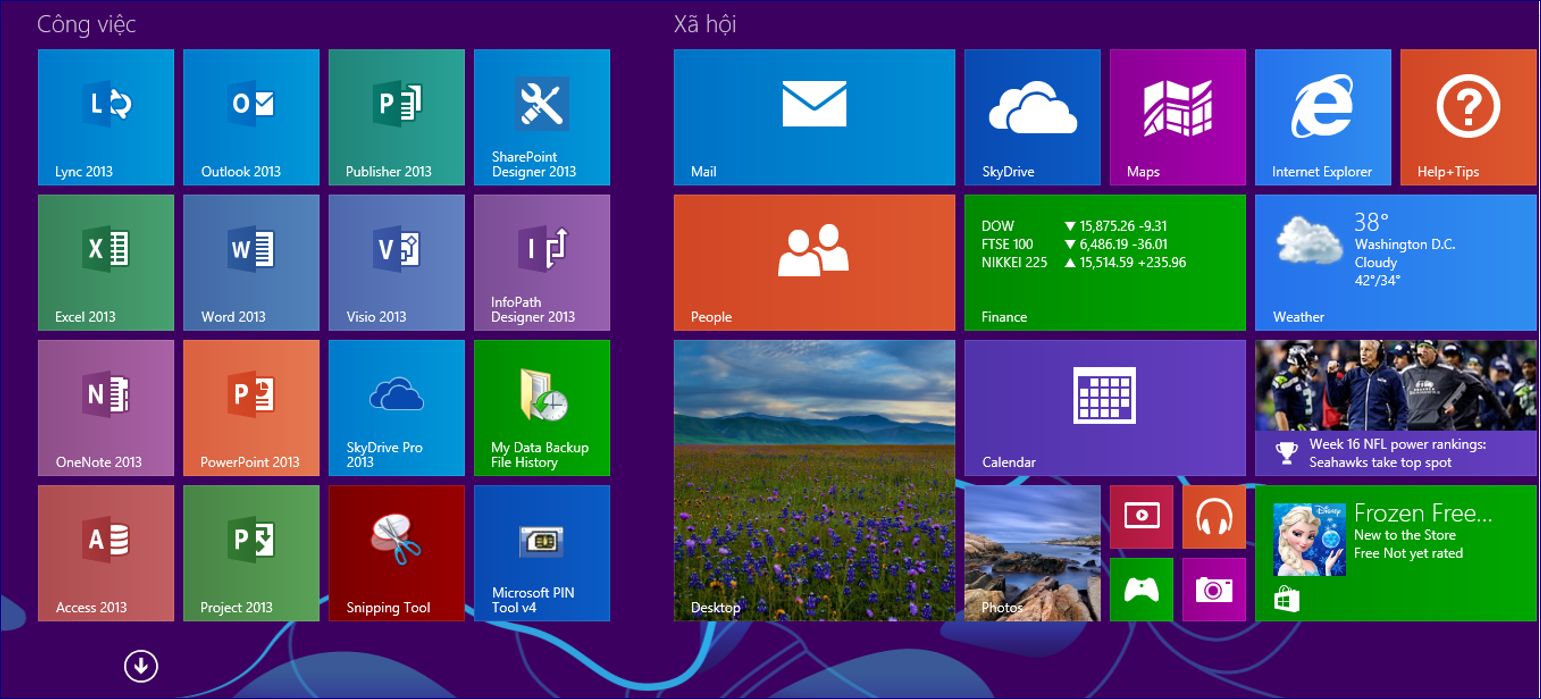Launch the Music app tile
This screenshot has height=699, width=1541.
[1212, 515]
